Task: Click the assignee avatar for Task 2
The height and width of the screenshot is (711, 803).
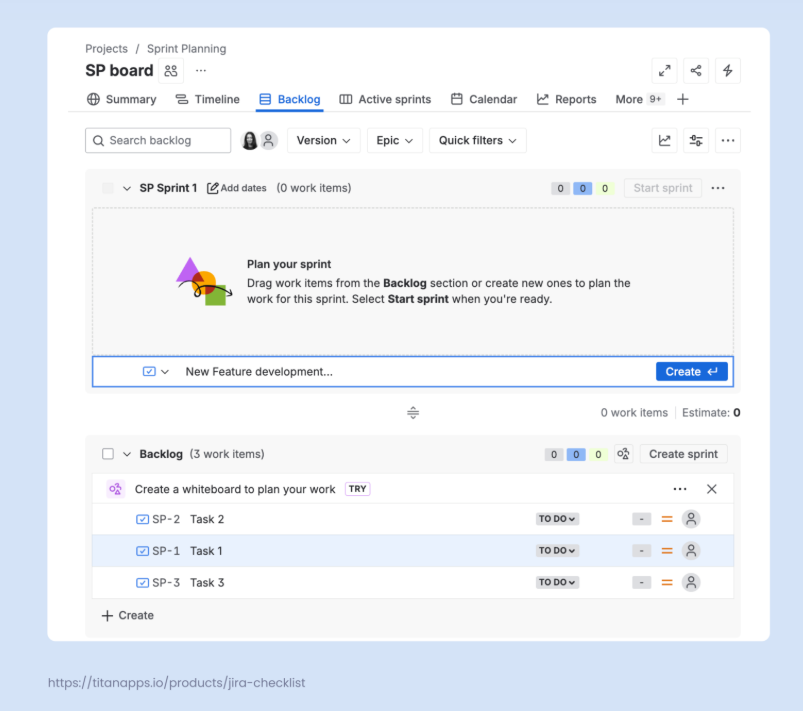Action: pyautogui.click(x=691, y=519)
